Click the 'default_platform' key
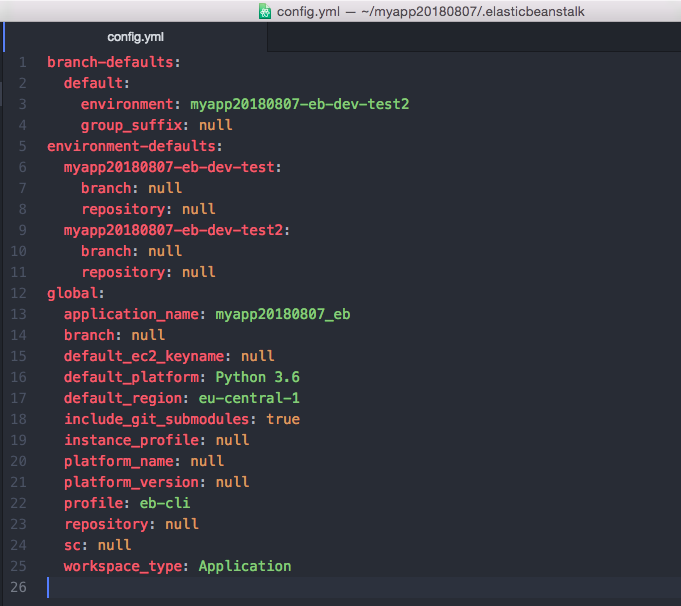681x606 pixels. tap(132, 377)
